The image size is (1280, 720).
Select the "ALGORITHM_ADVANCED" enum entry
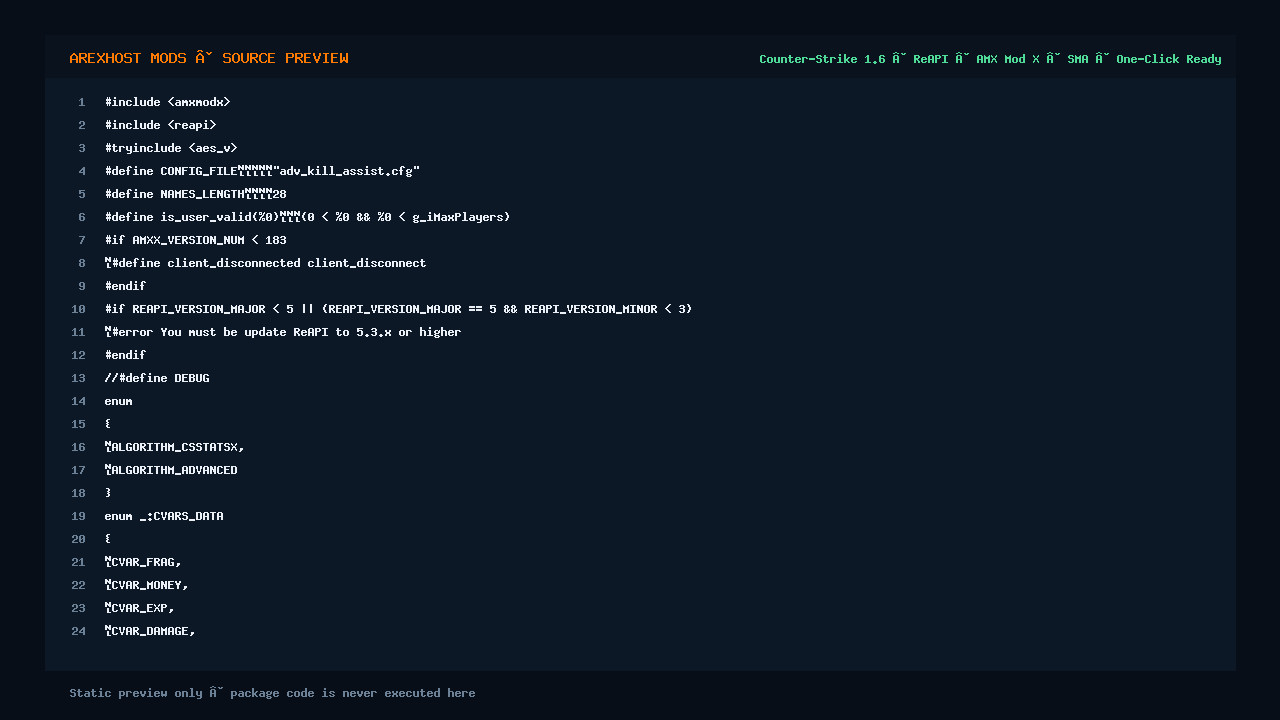(x=171, y=470)
